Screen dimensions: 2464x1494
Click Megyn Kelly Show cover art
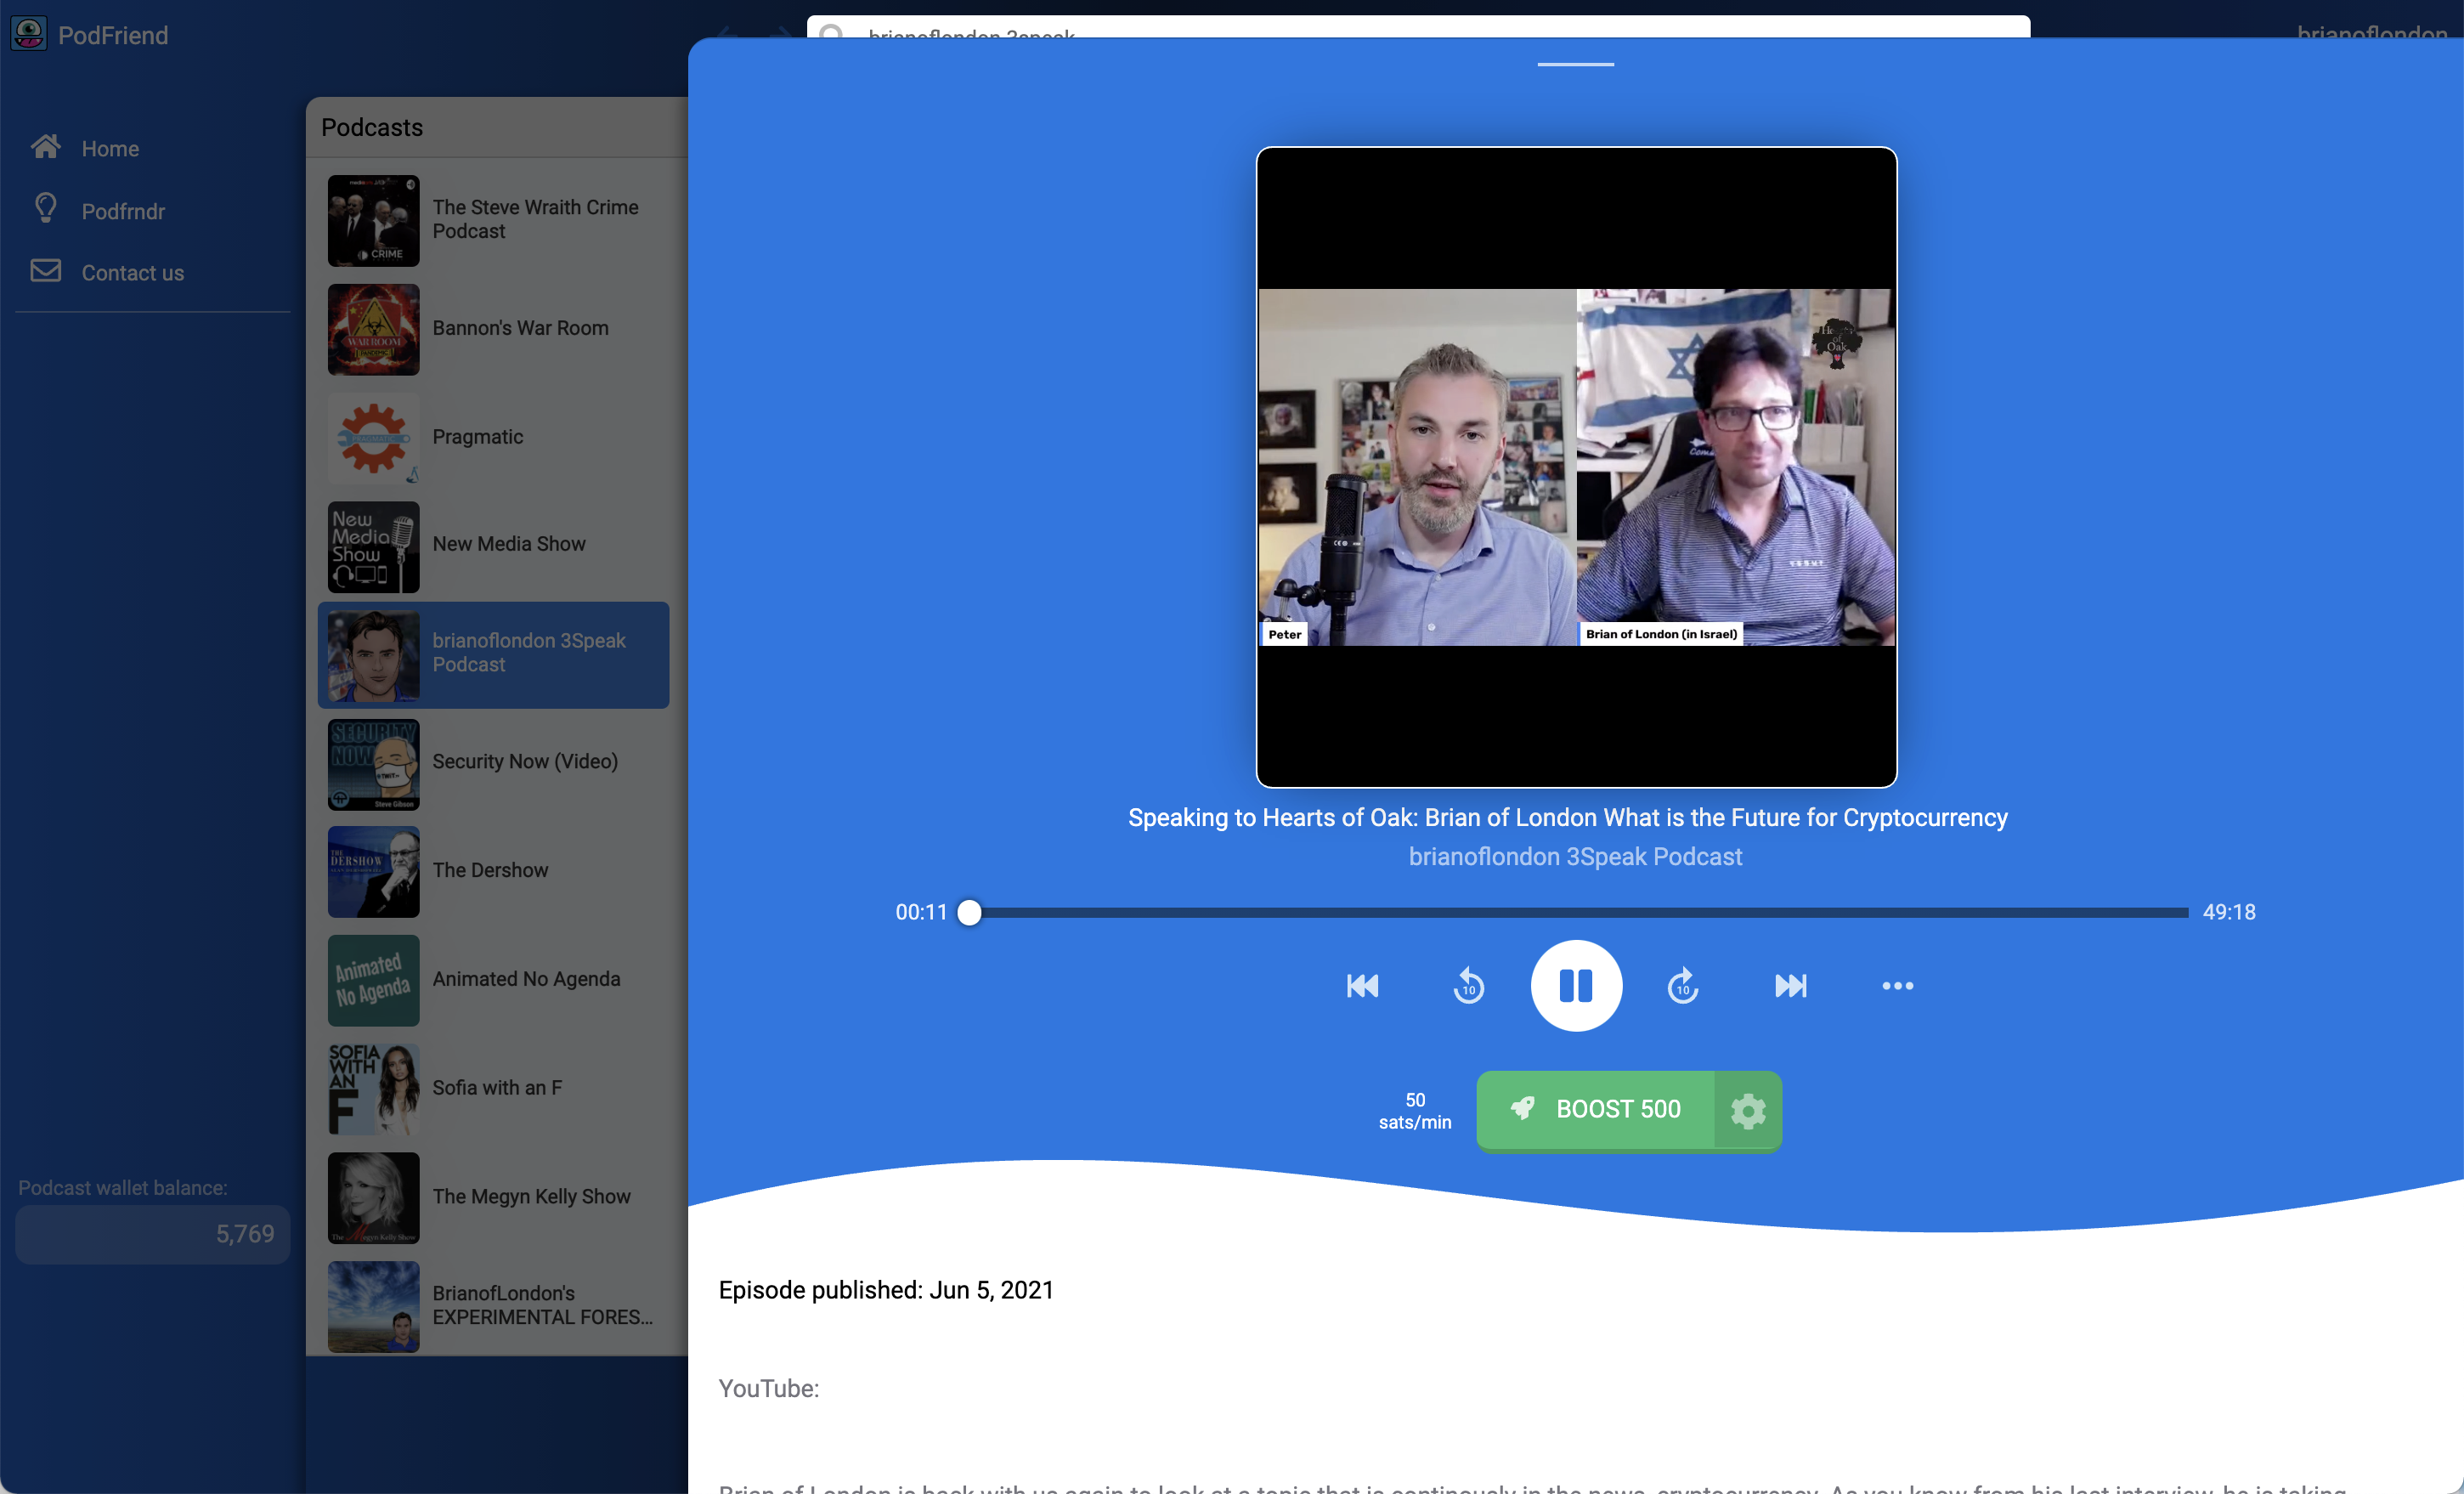tap(374, 1198)
